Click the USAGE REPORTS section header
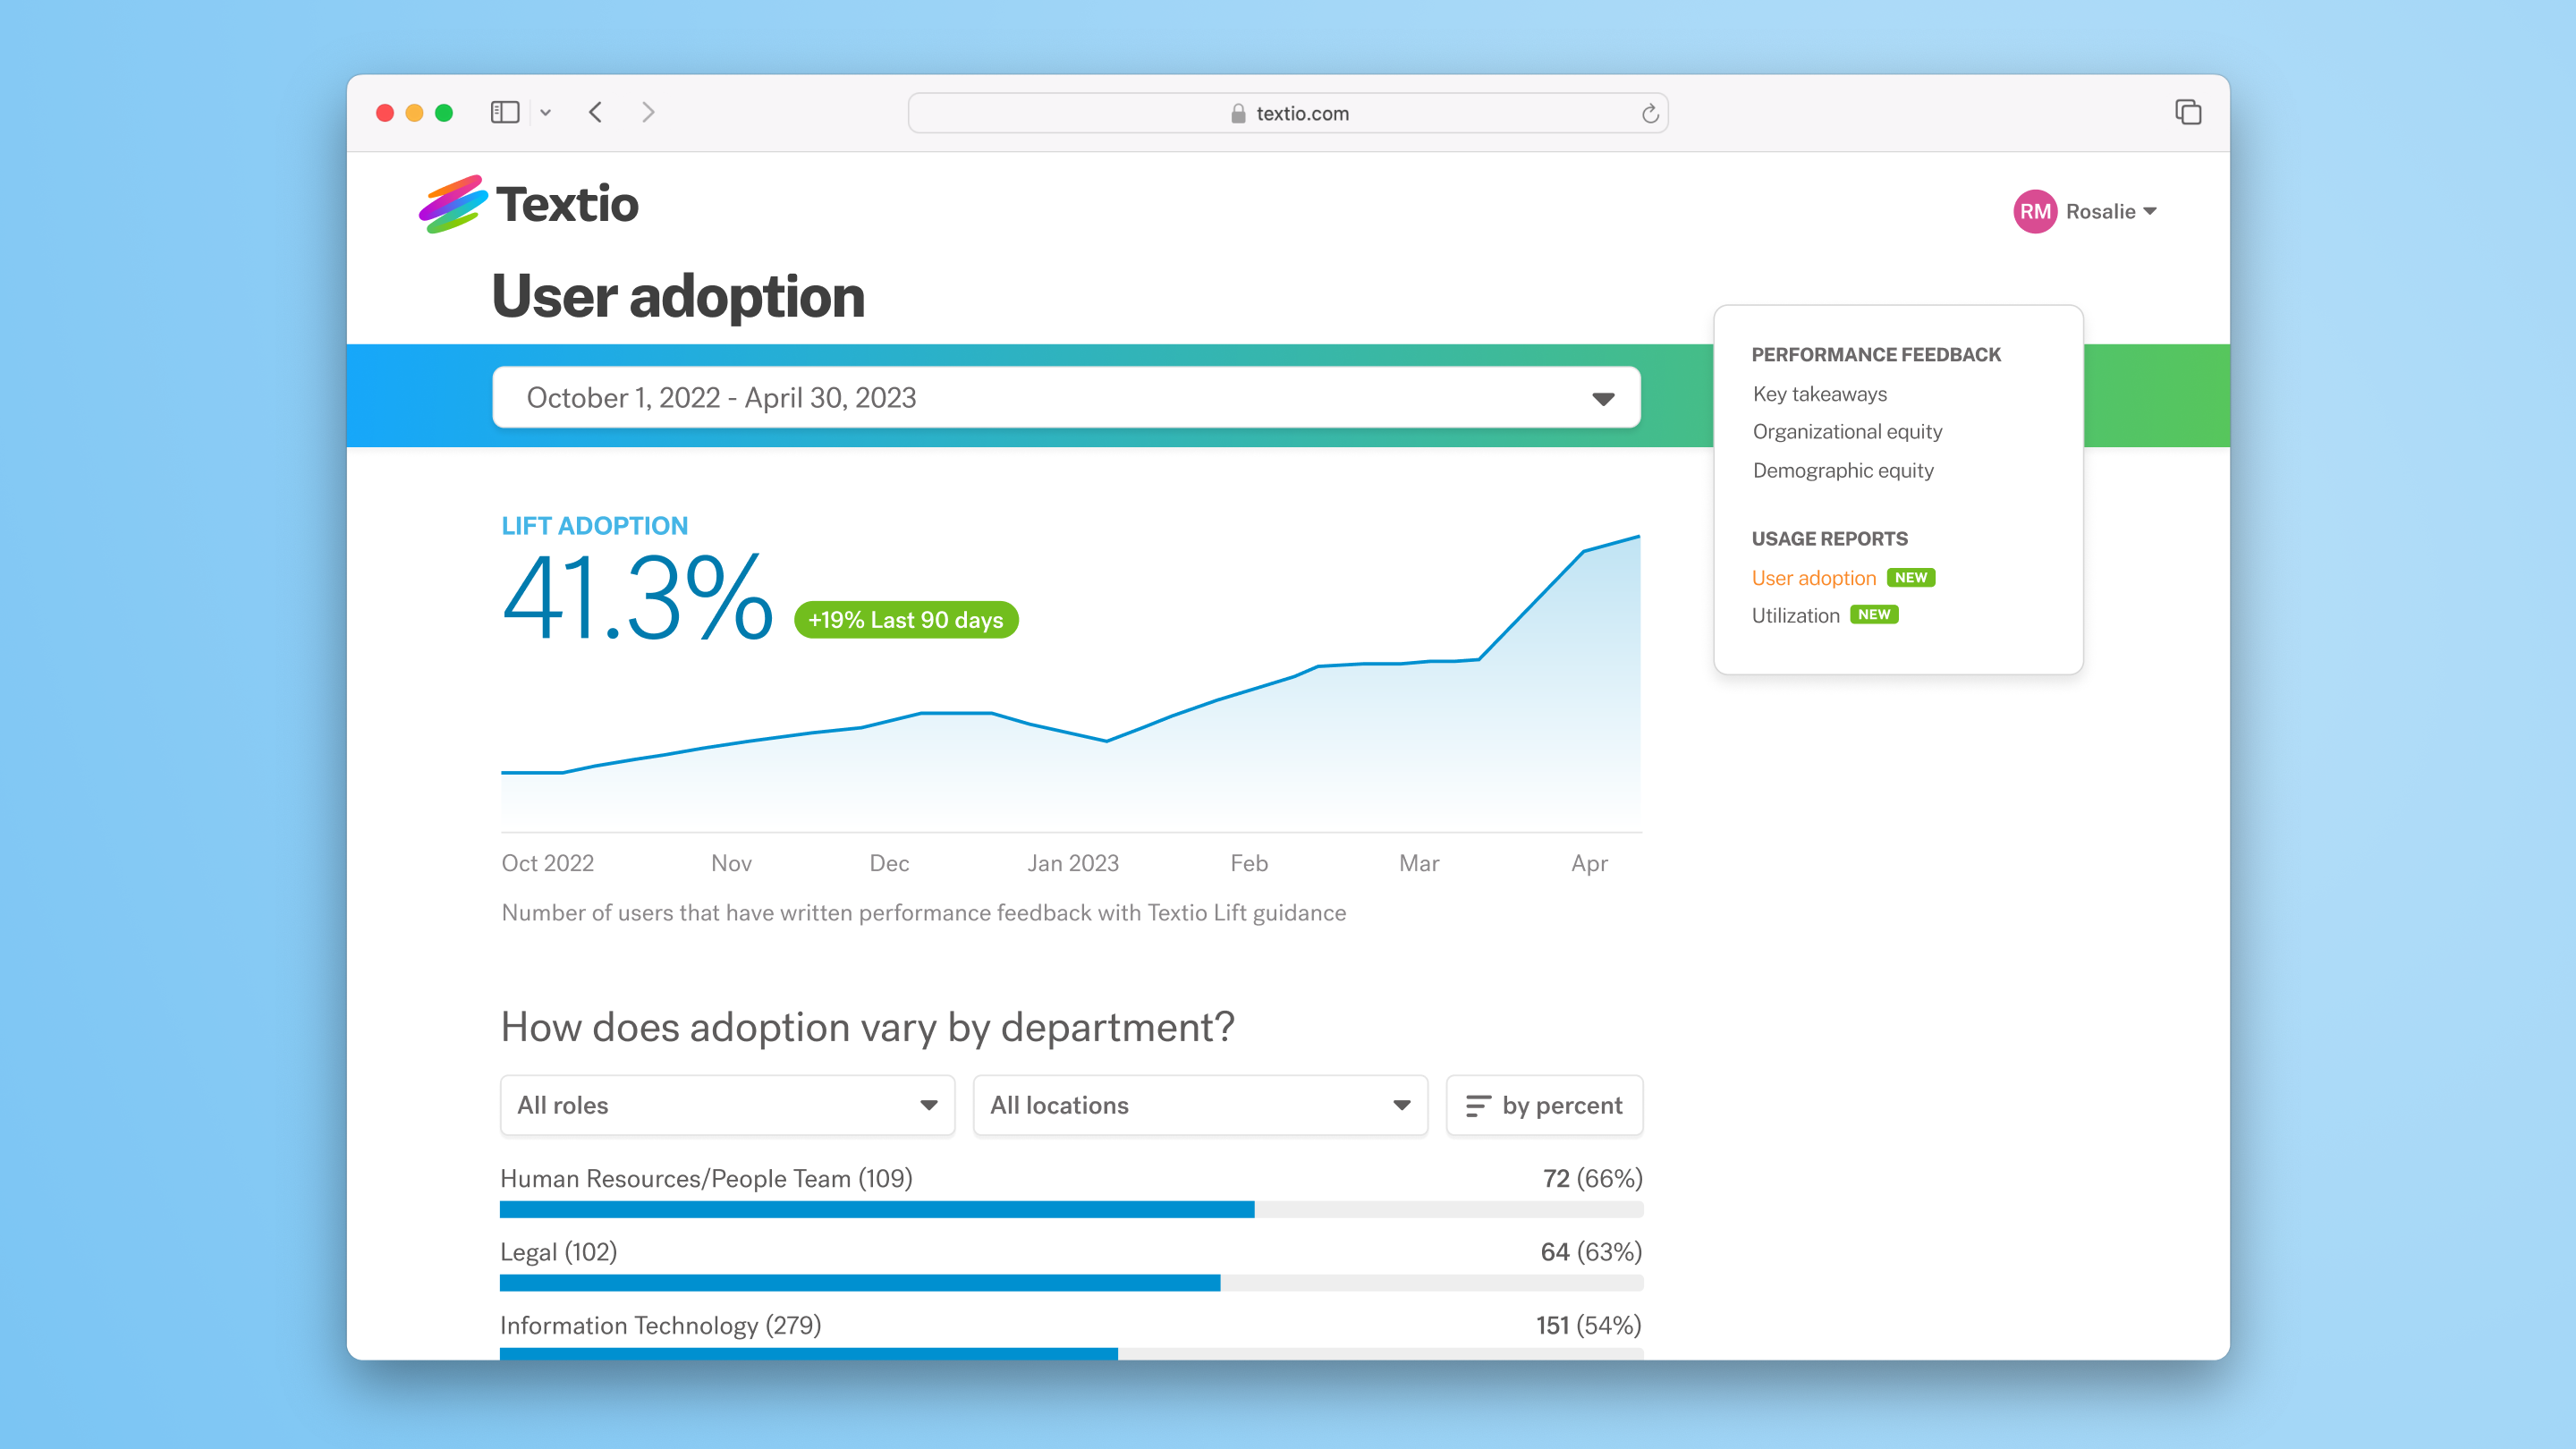Image resolution: width=2576 pixels, height=1449 pixels. (x=1829, y=538)
